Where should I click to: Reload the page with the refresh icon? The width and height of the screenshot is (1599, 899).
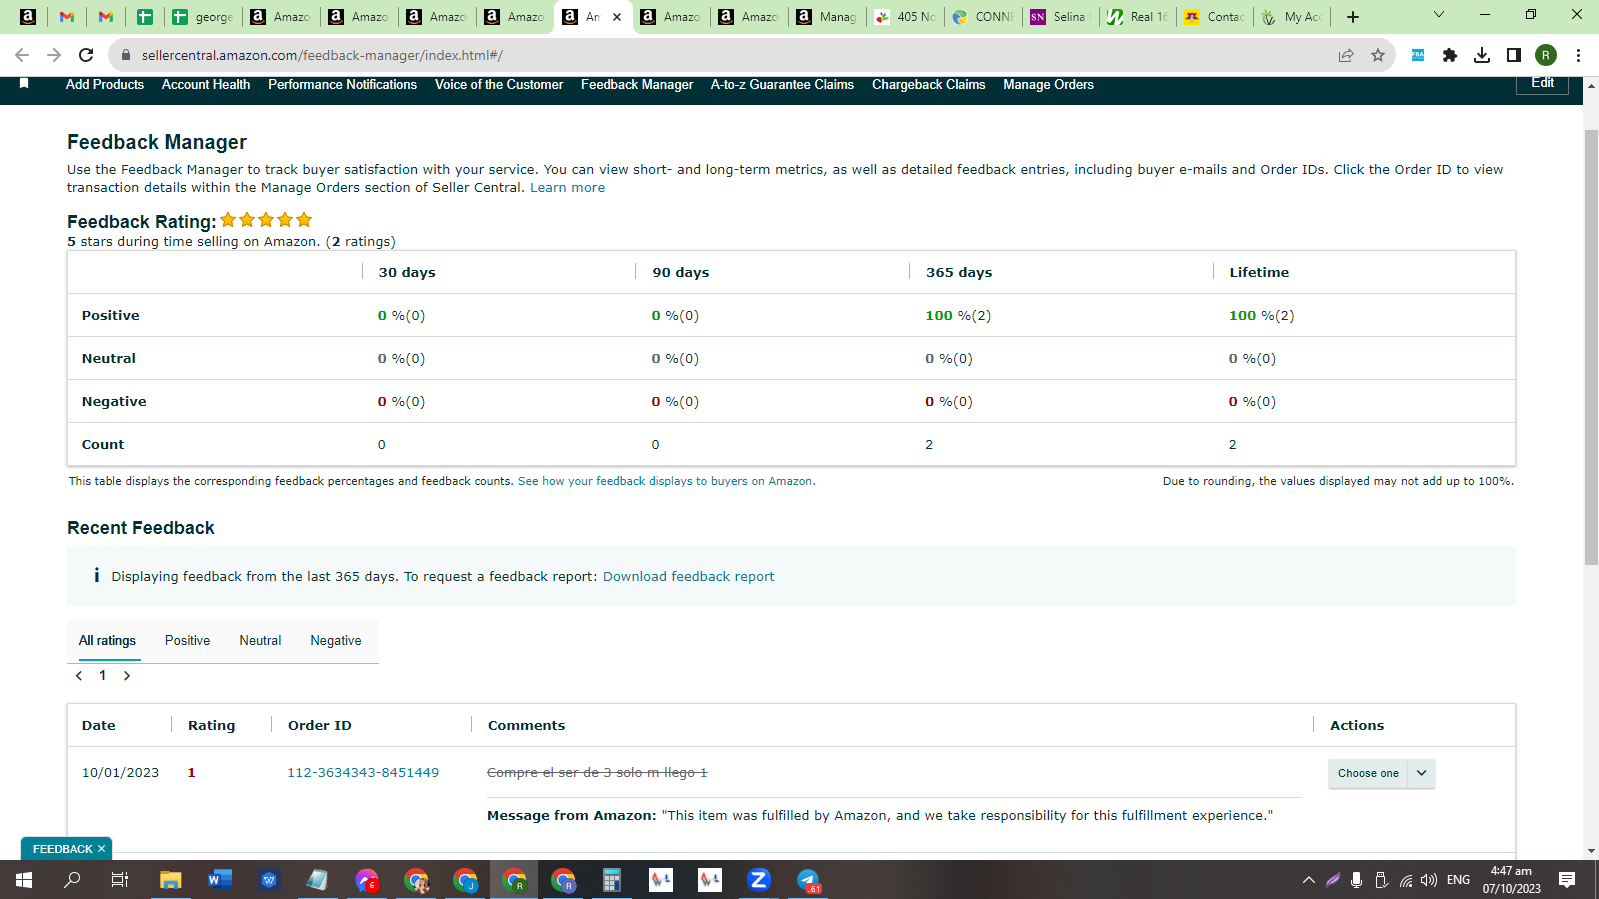pos(86,55)
